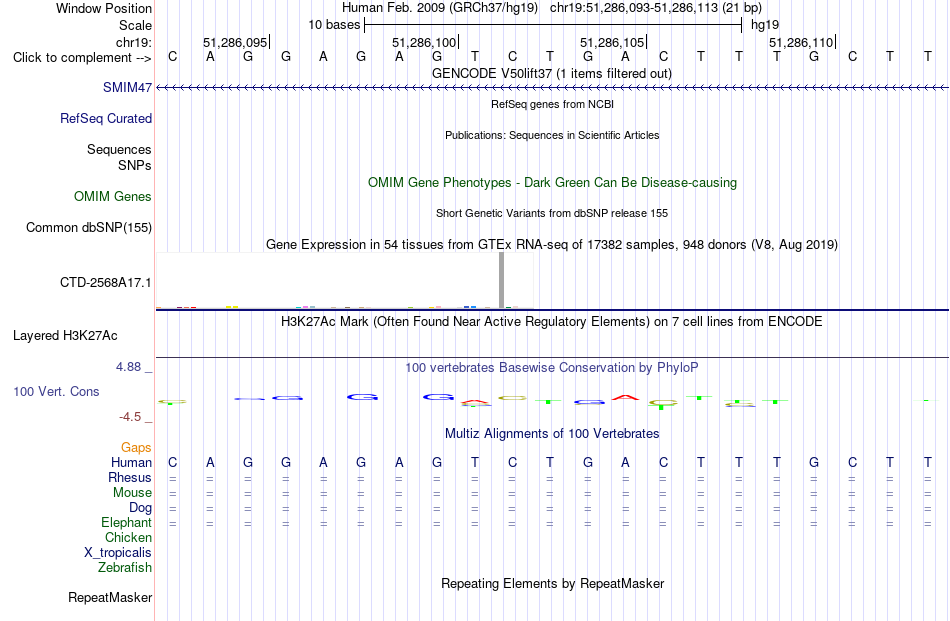Open the RefSeq Curated track label
950x621 pixels.
click(106, 118)
